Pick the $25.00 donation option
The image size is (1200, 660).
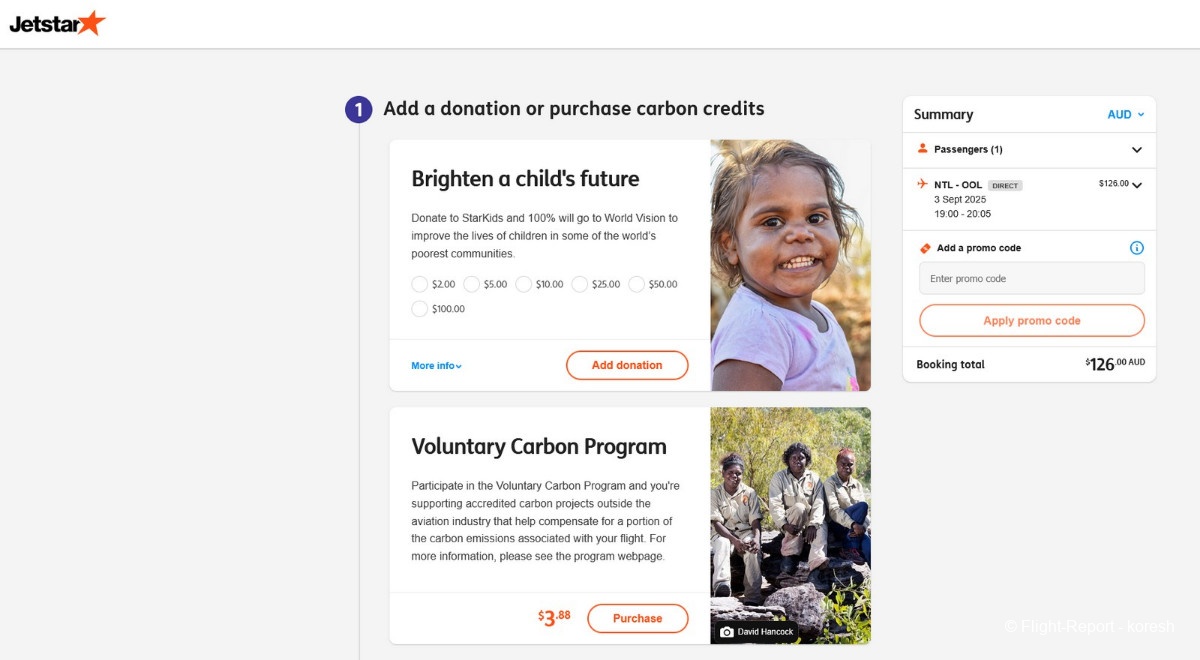coord(580,284)
